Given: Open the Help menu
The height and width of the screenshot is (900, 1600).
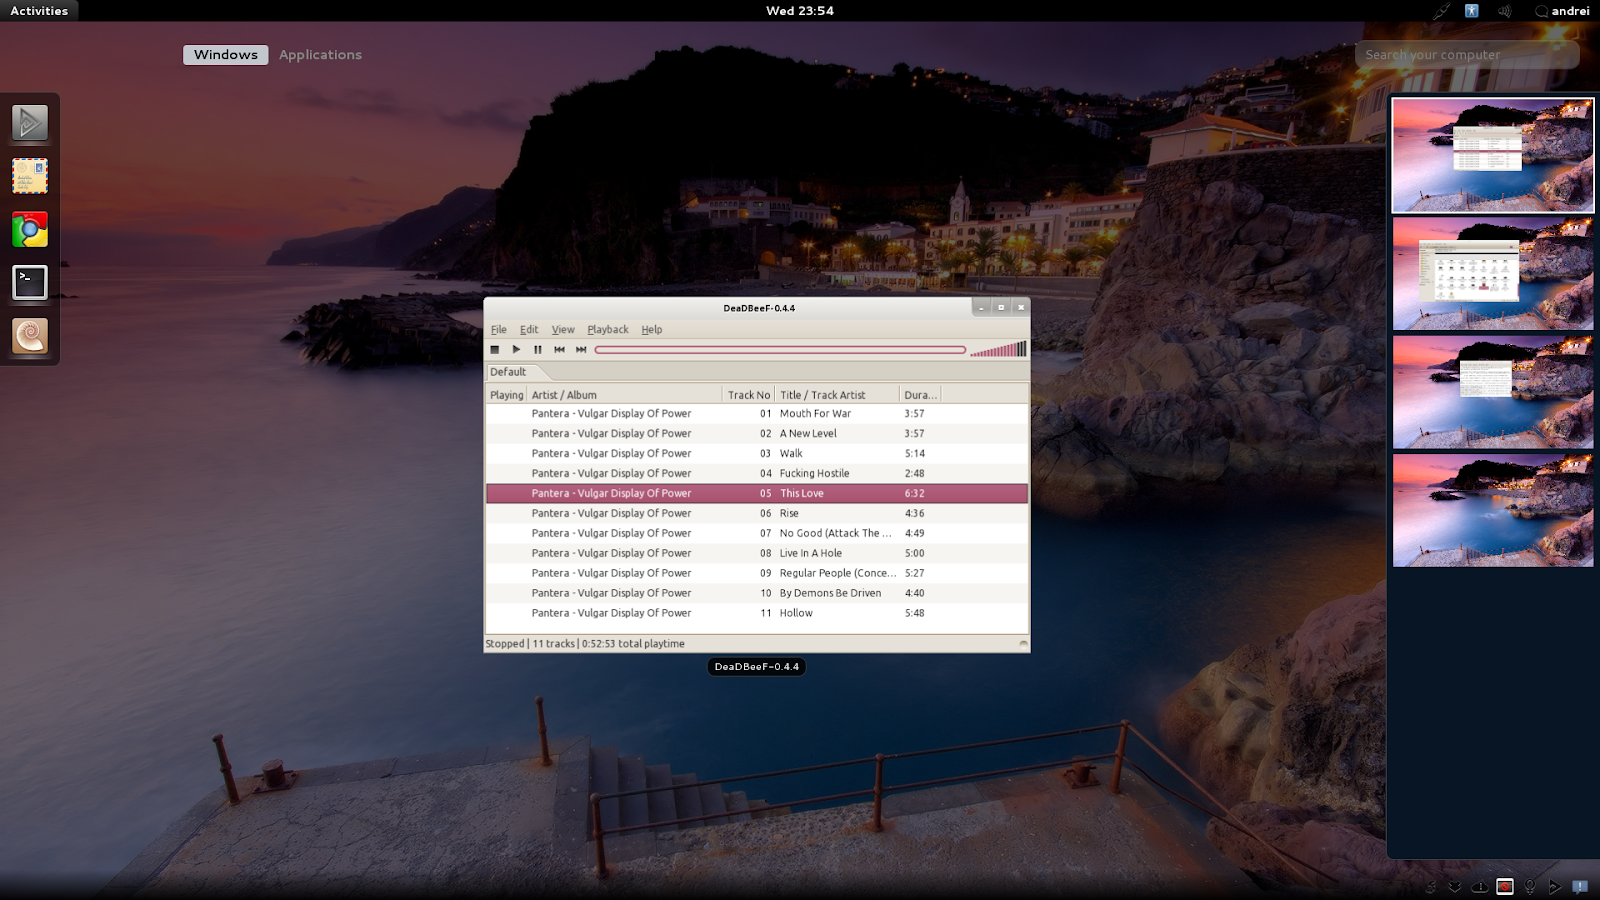Looking at the screenshot, I should pyautogui.click(x=652, y=330).
